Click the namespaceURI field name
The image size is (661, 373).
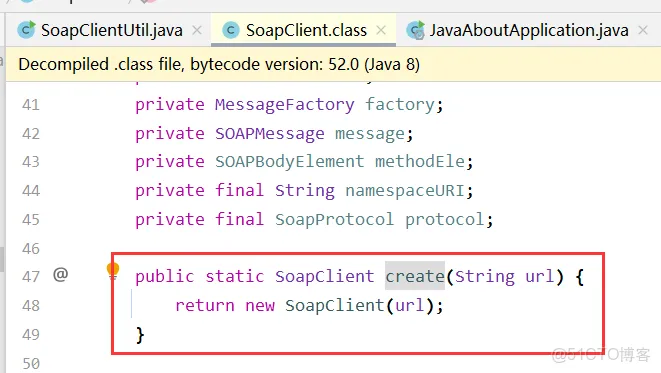coord(405,191)
